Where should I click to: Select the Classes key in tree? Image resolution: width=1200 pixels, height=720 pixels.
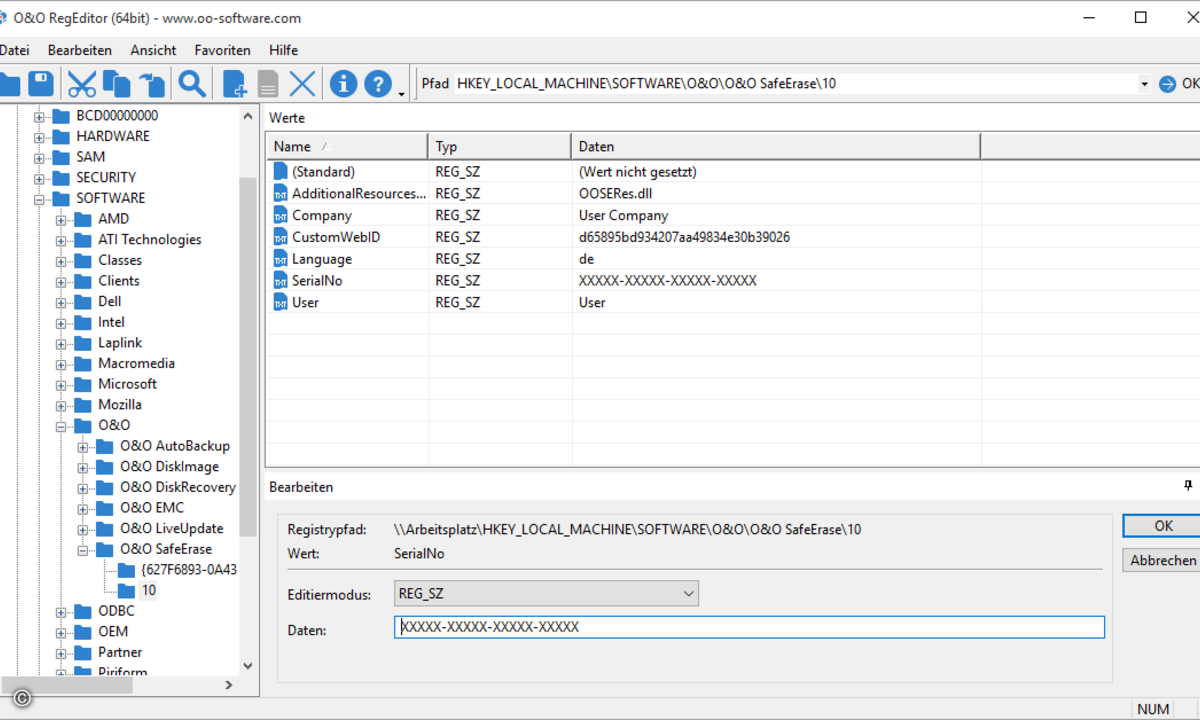[x=119, y=260]
